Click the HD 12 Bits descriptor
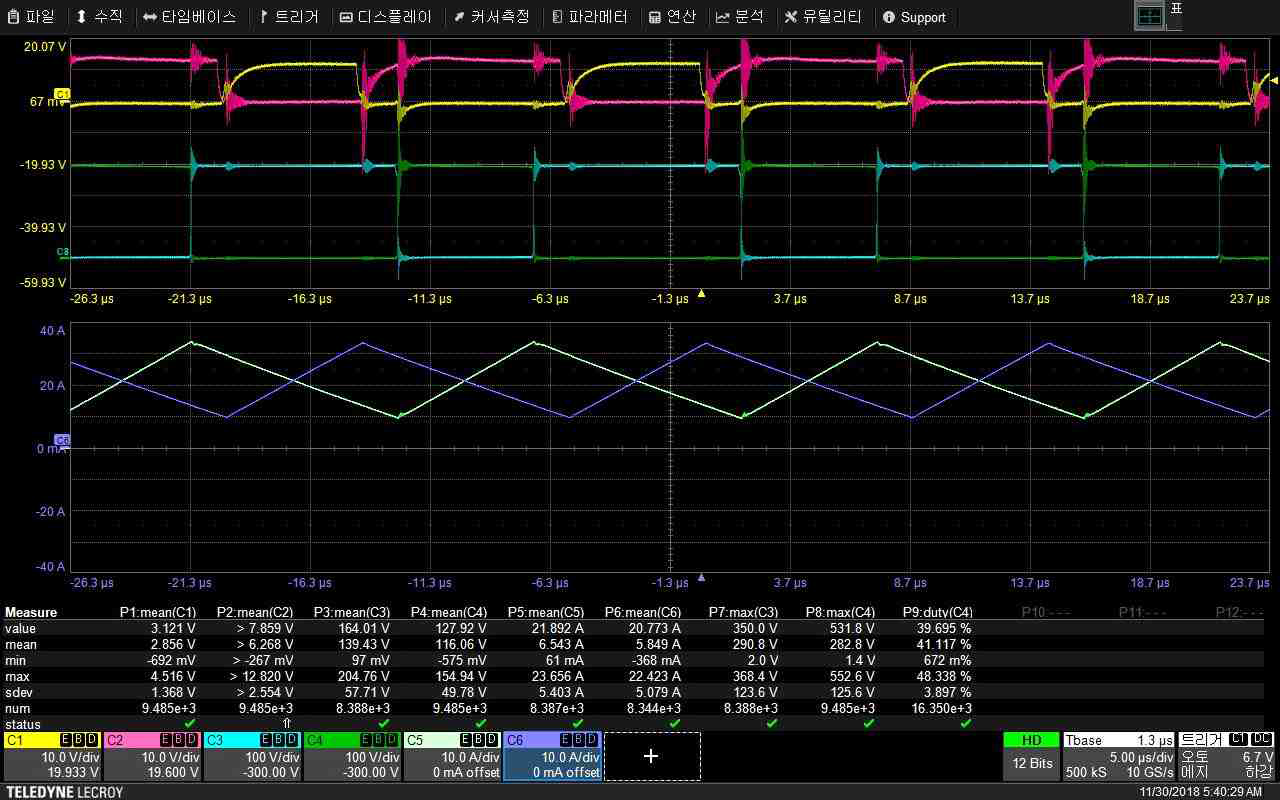Image resolution: width=1280 pixels, height=800 pixels. click(x=1031, y=756)
